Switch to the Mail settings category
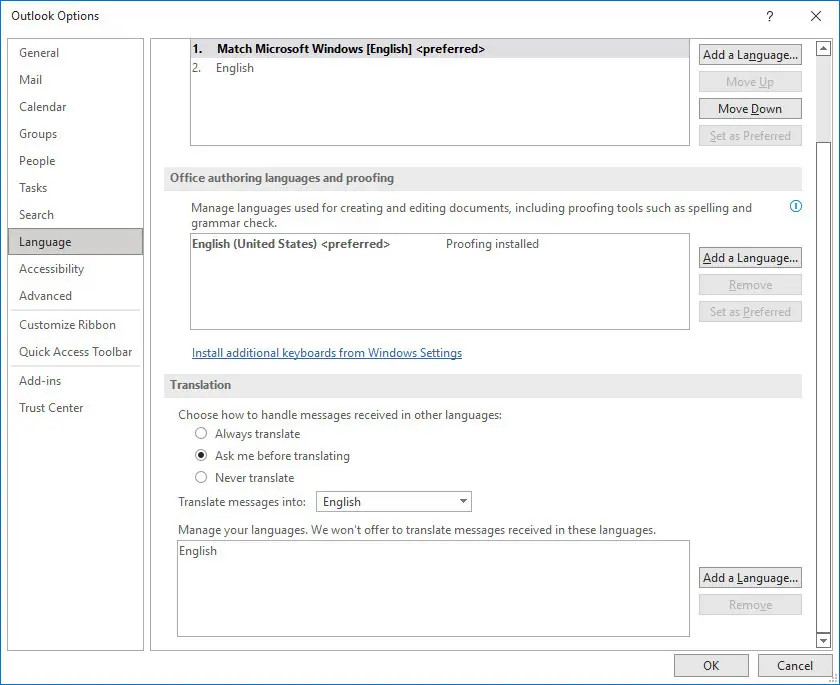840x685 pixels. pyautogui.click(x=31, y=80)
